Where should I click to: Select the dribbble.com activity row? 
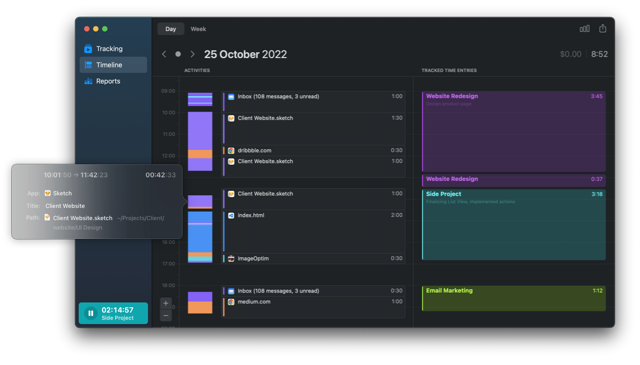point(313,150)
